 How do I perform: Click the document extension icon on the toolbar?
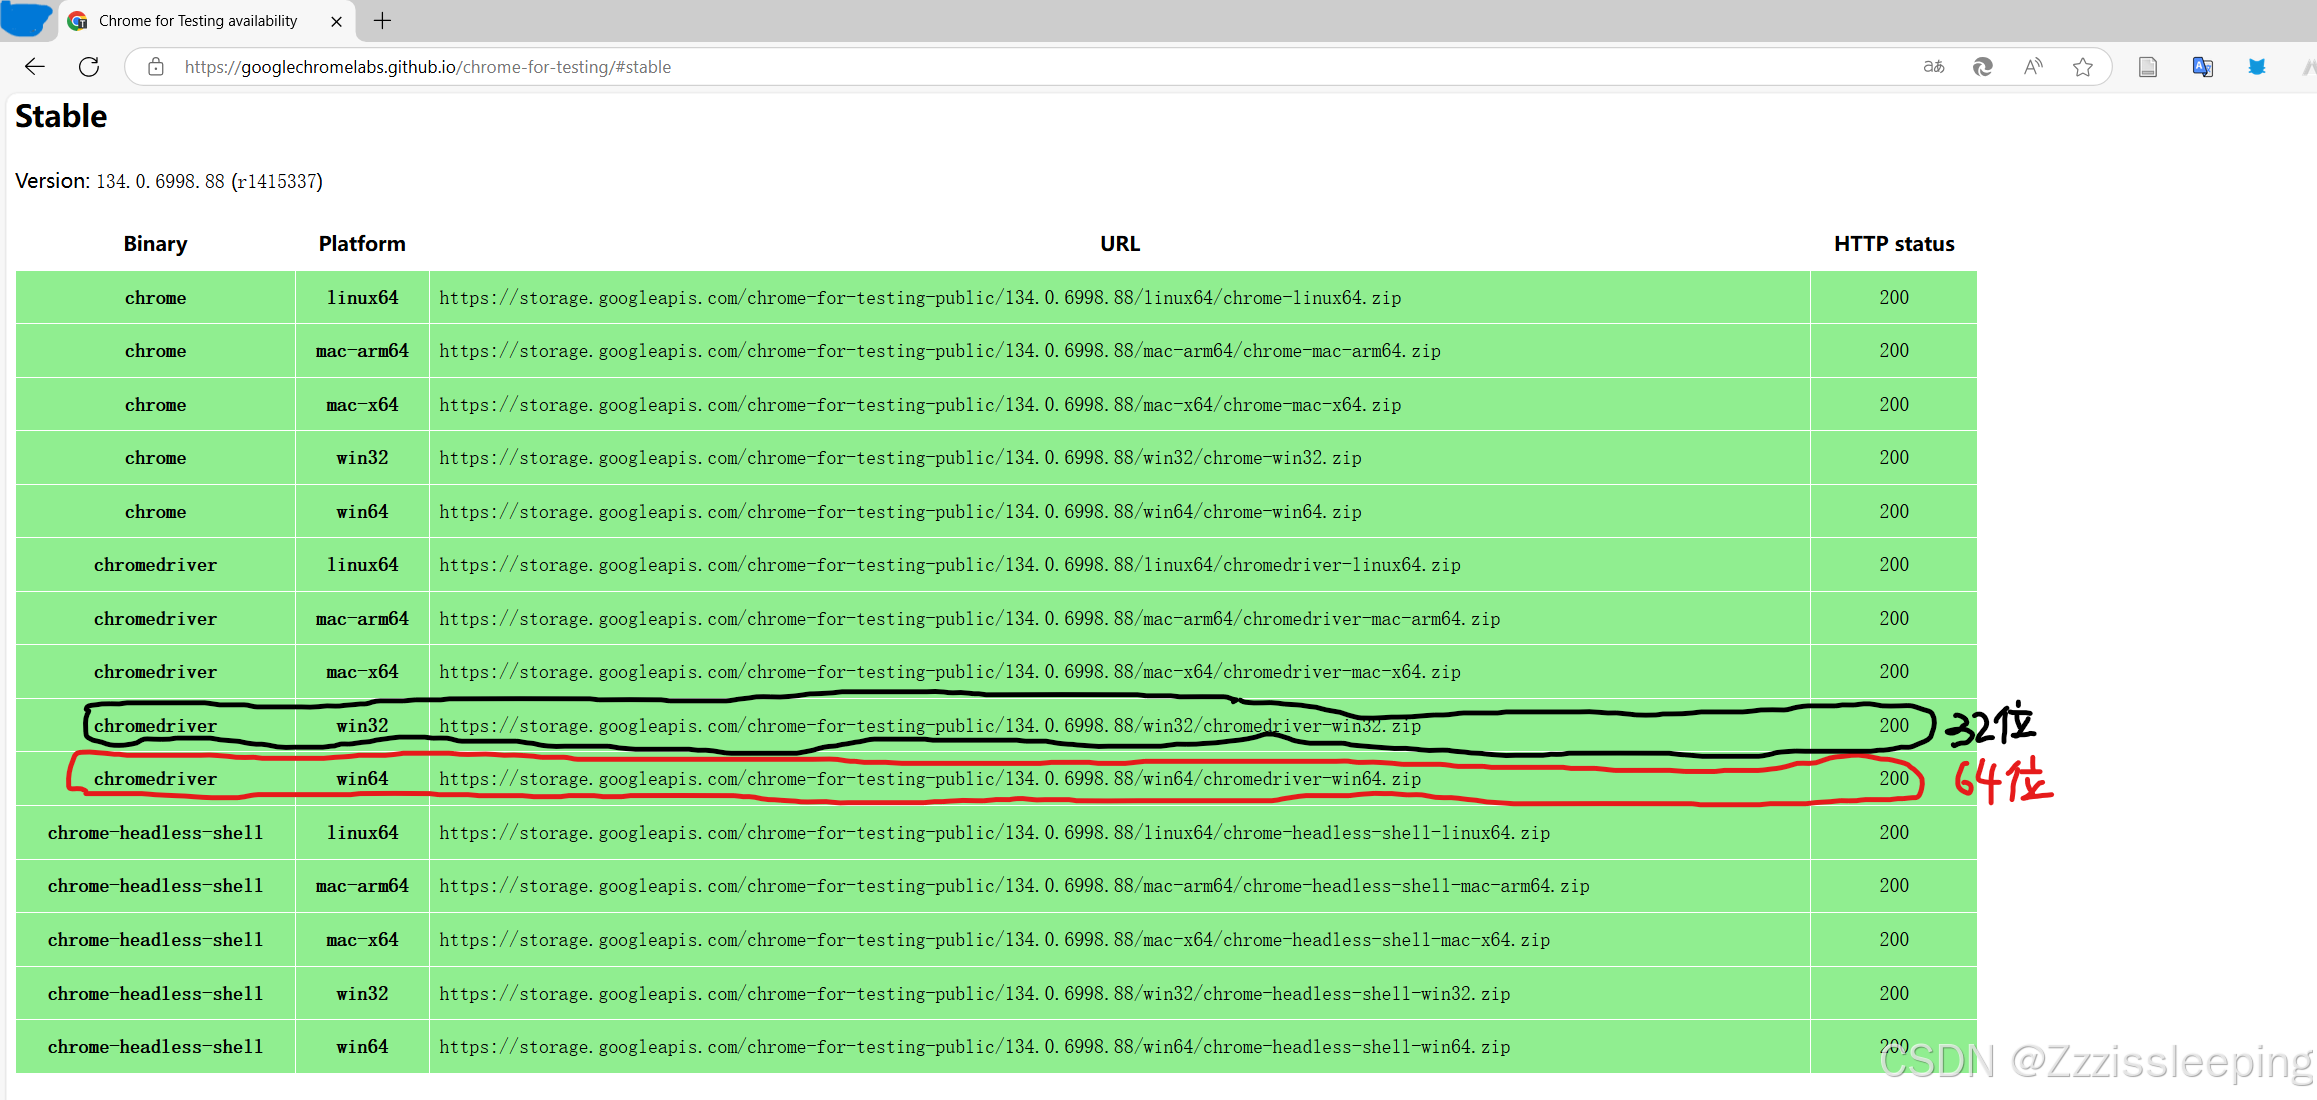(x=2147, y=66)
